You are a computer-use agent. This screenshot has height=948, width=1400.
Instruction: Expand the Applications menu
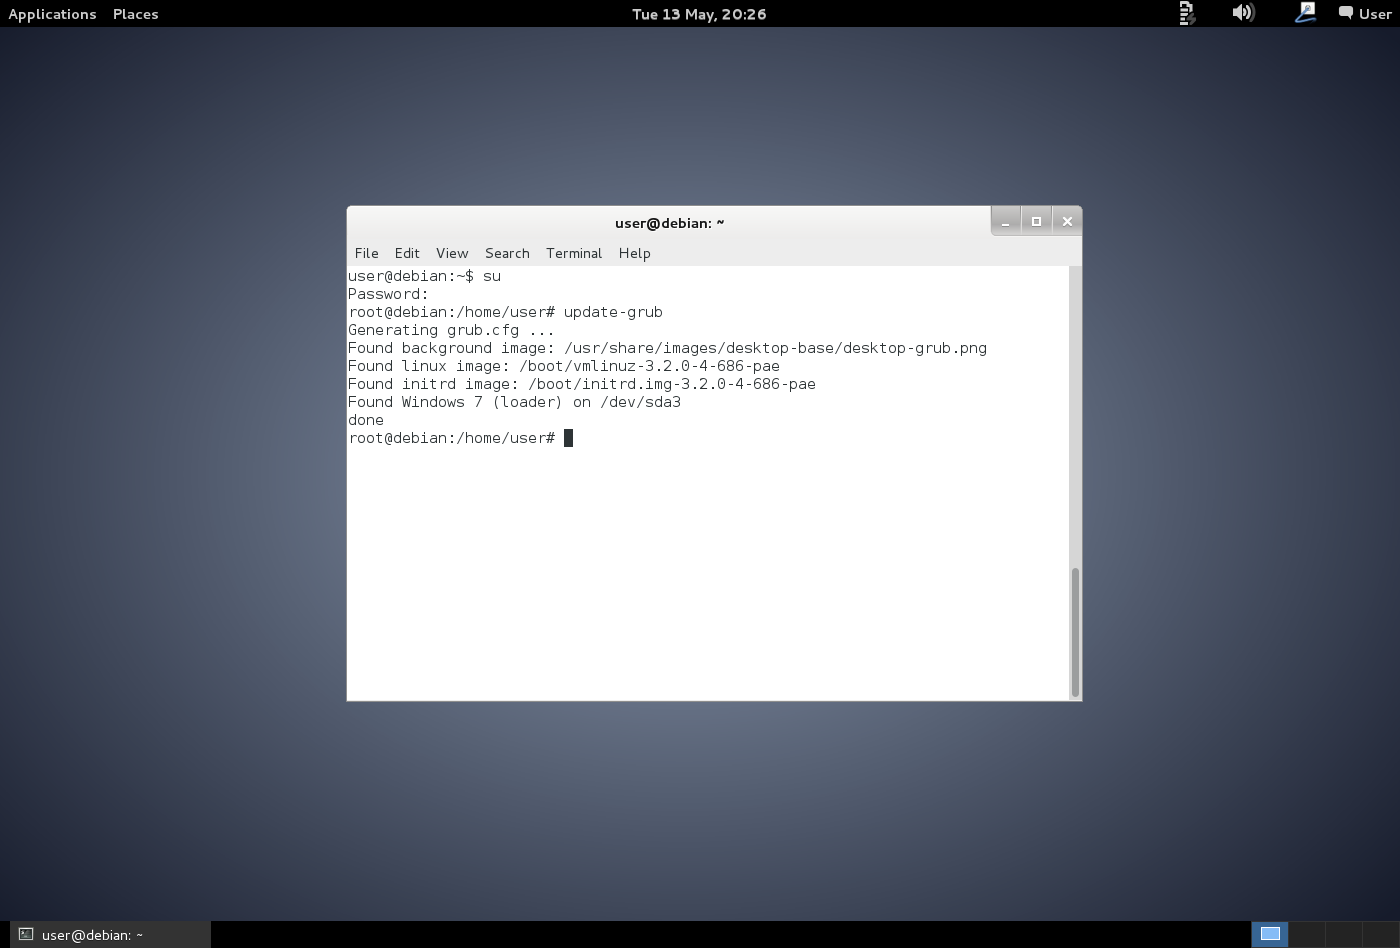tap(52, 14)
